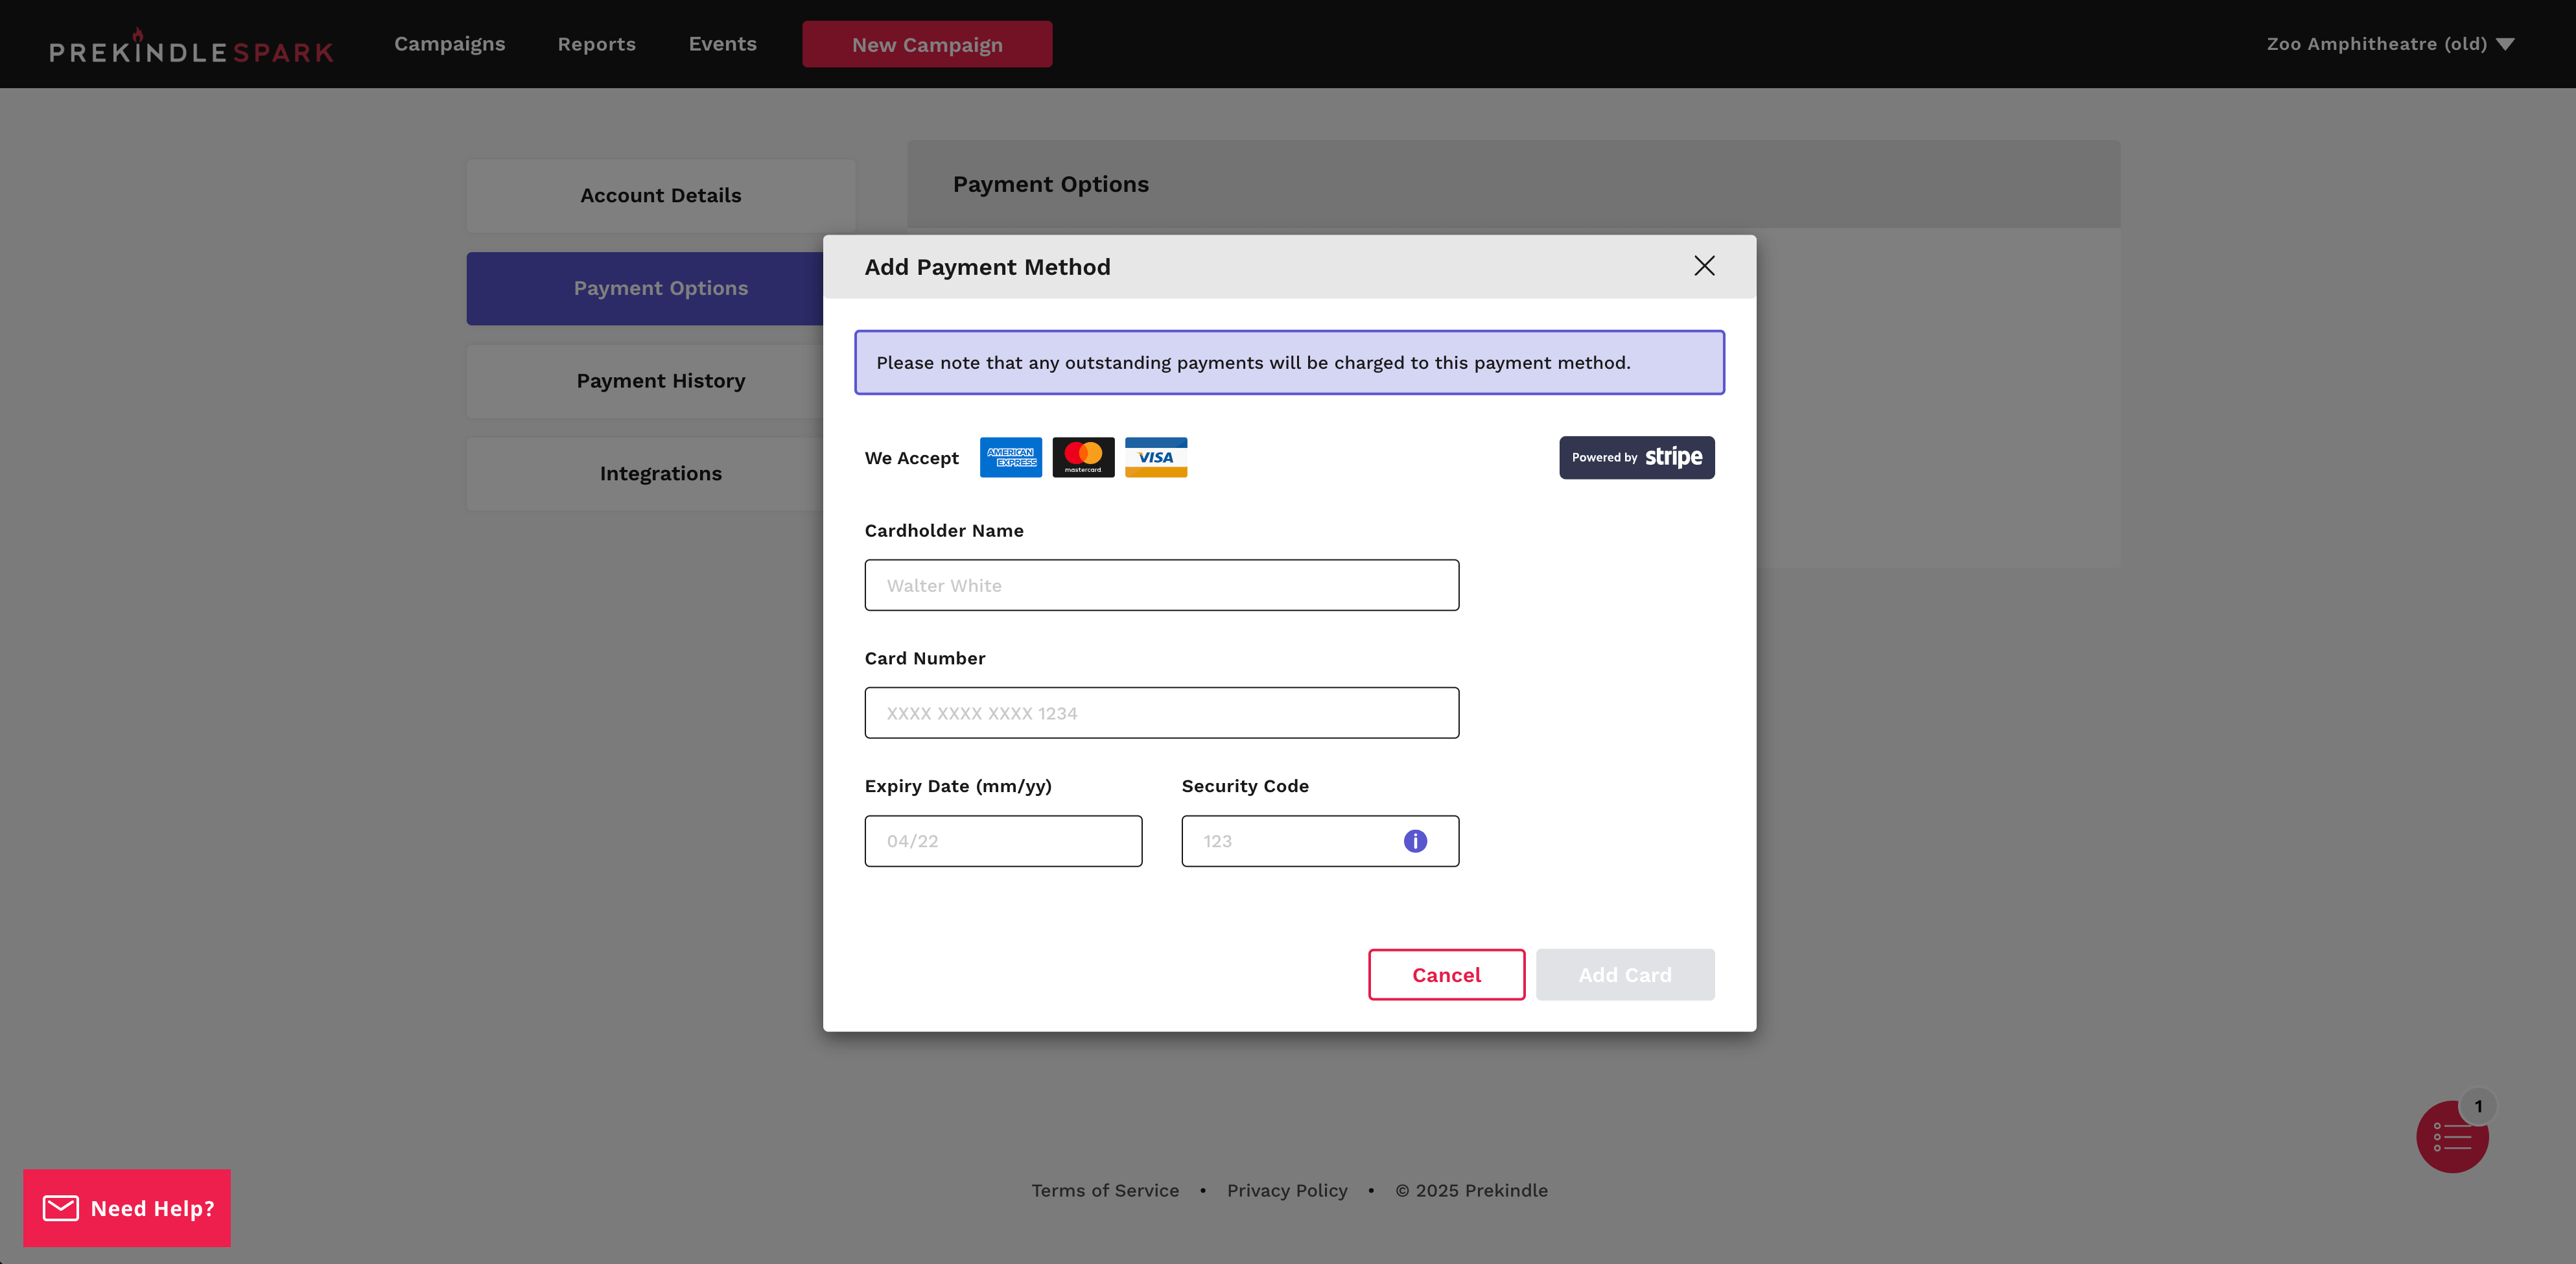Go to the Reports menu item
This screenshot has width=2576, height=1264.
coord(596,44)
